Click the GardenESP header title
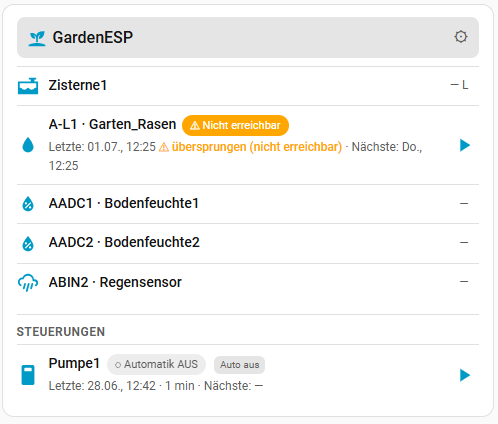This screenshot has width=498, height=424. pos(93,37)
